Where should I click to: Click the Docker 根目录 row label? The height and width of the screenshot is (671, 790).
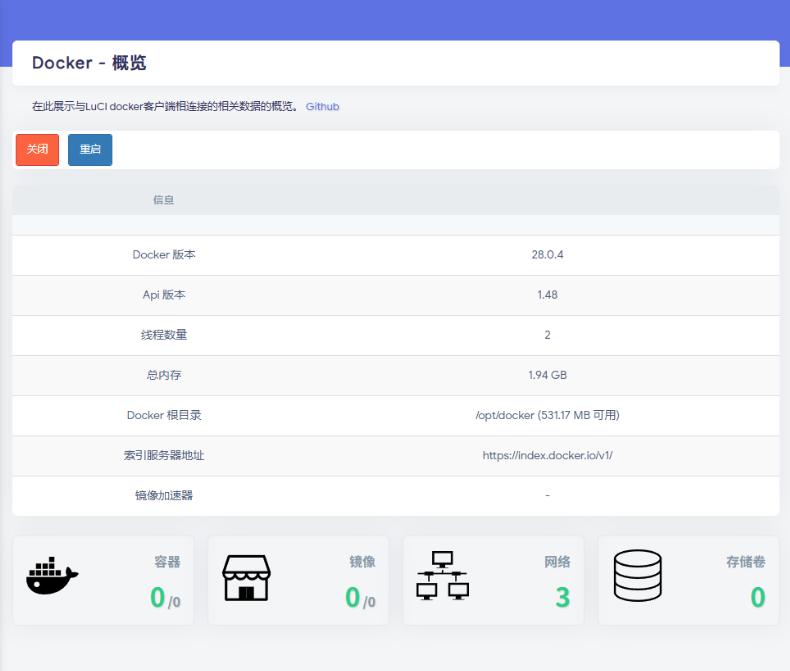point(164,415)
